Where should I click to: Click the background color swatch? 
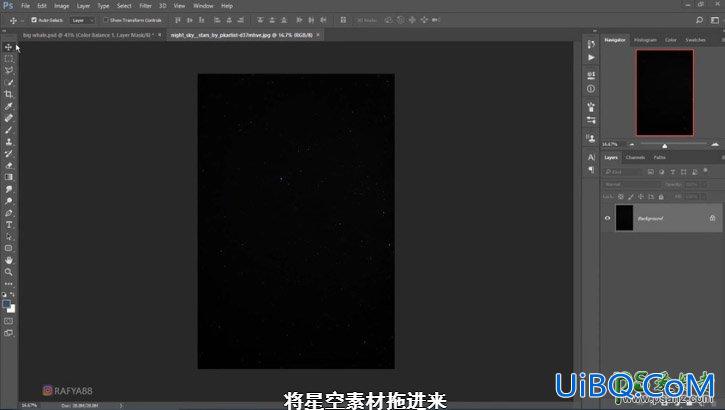click(x=12, y=310)
